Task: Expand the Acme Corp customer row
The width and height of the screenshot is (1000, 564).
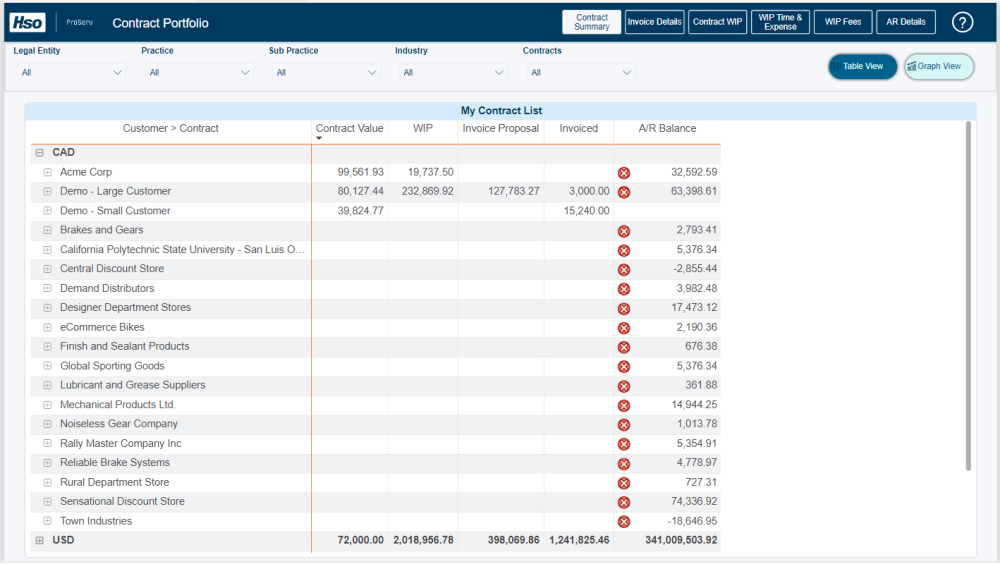Action: click(x=47, y=173)
